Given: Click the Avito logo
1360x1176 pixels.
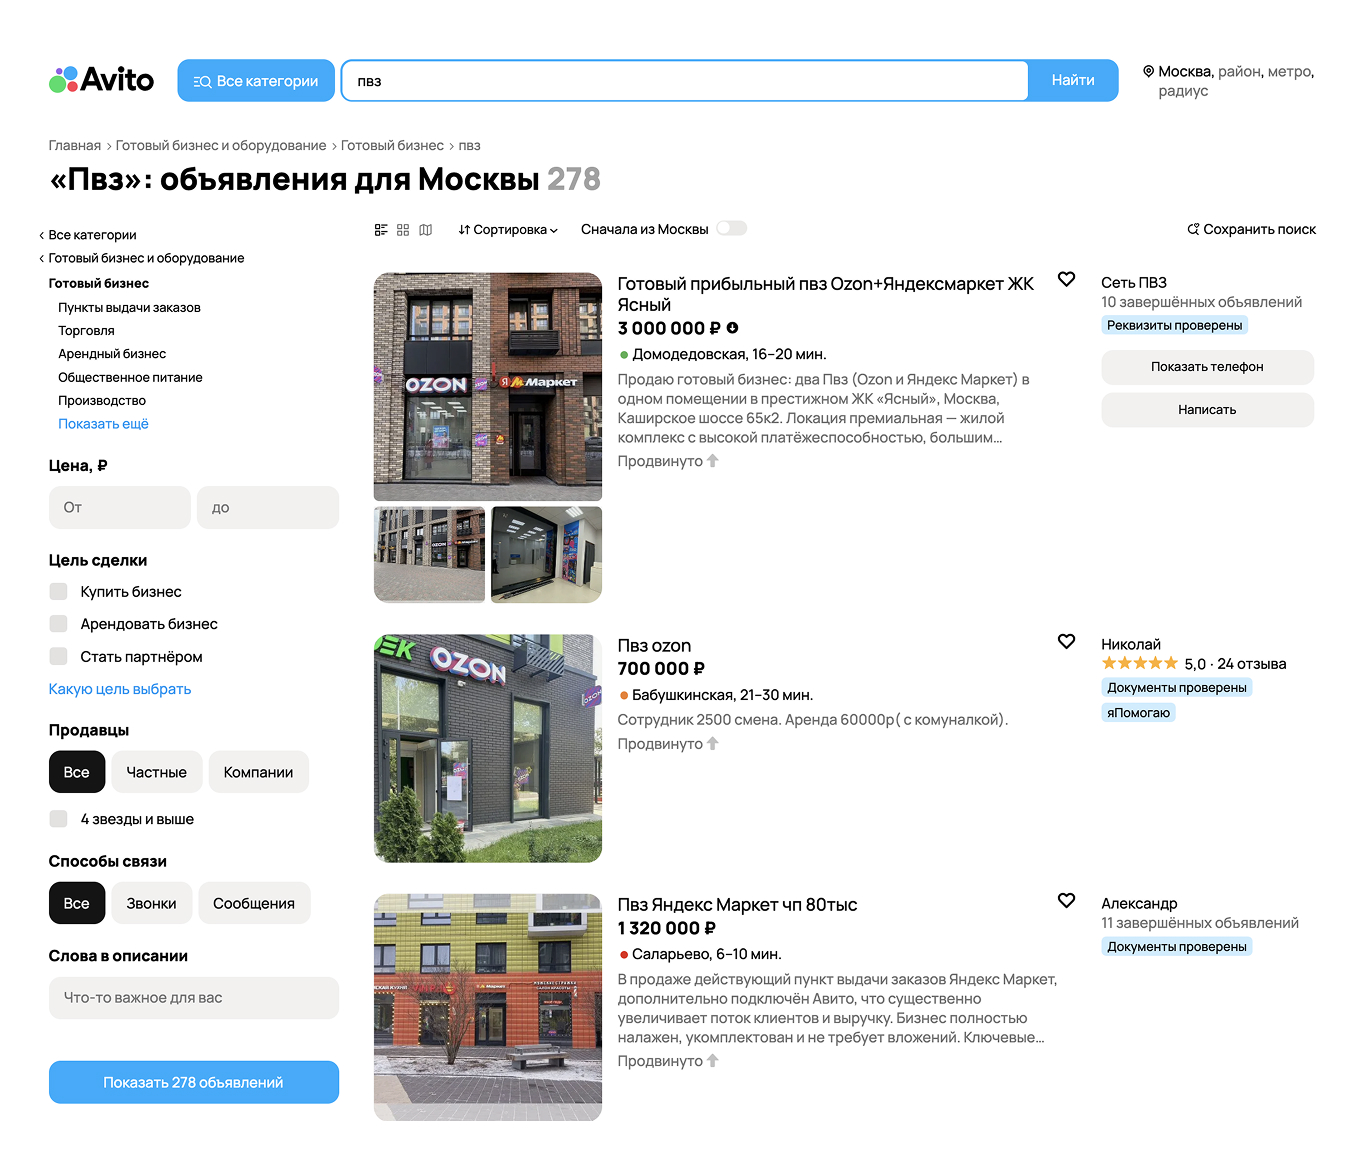Looking at the screenshot, I should tap(101, 79).
